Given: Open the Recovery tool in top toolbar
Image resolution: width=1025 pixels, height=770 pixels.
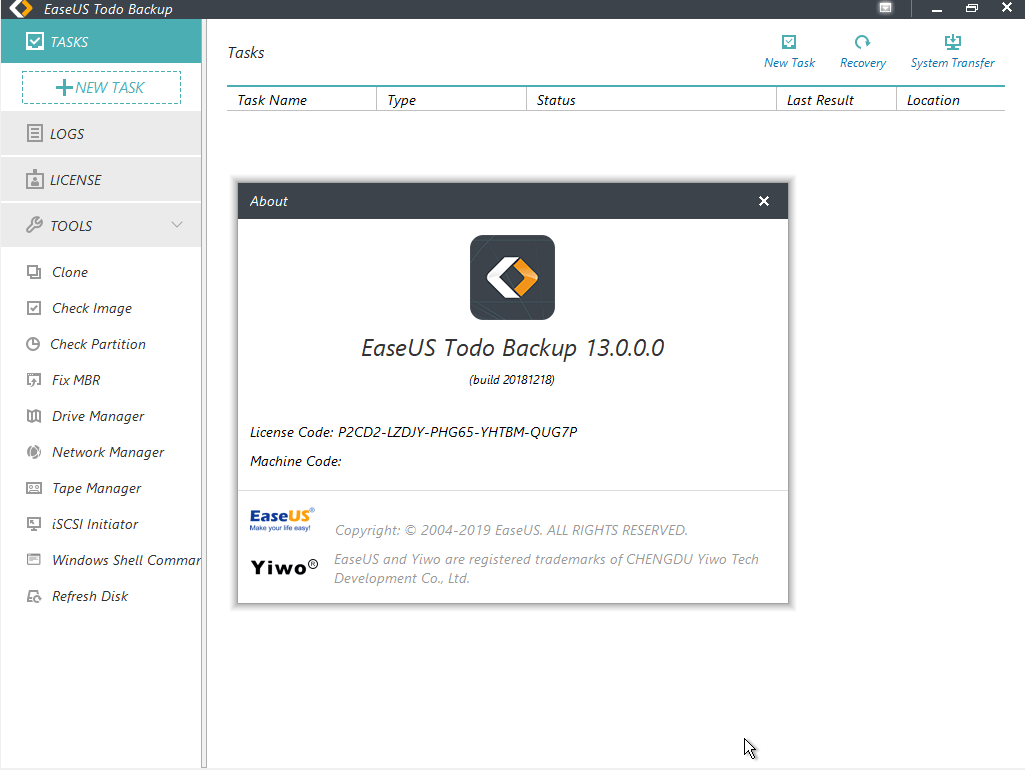Looking at the screenshot, I should [x=862, y=52].
